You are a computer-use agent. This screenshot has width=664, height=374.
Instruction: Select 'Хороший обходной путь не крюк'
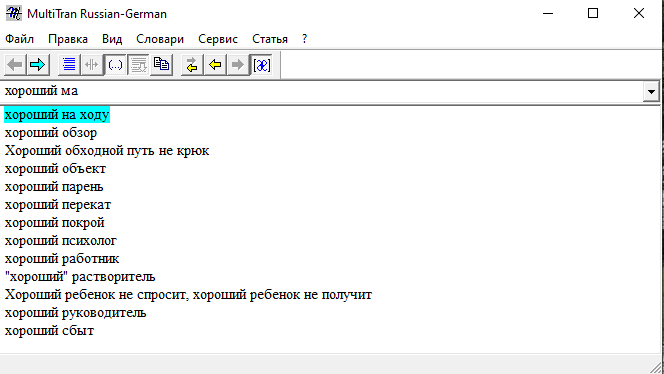point(107,151)
